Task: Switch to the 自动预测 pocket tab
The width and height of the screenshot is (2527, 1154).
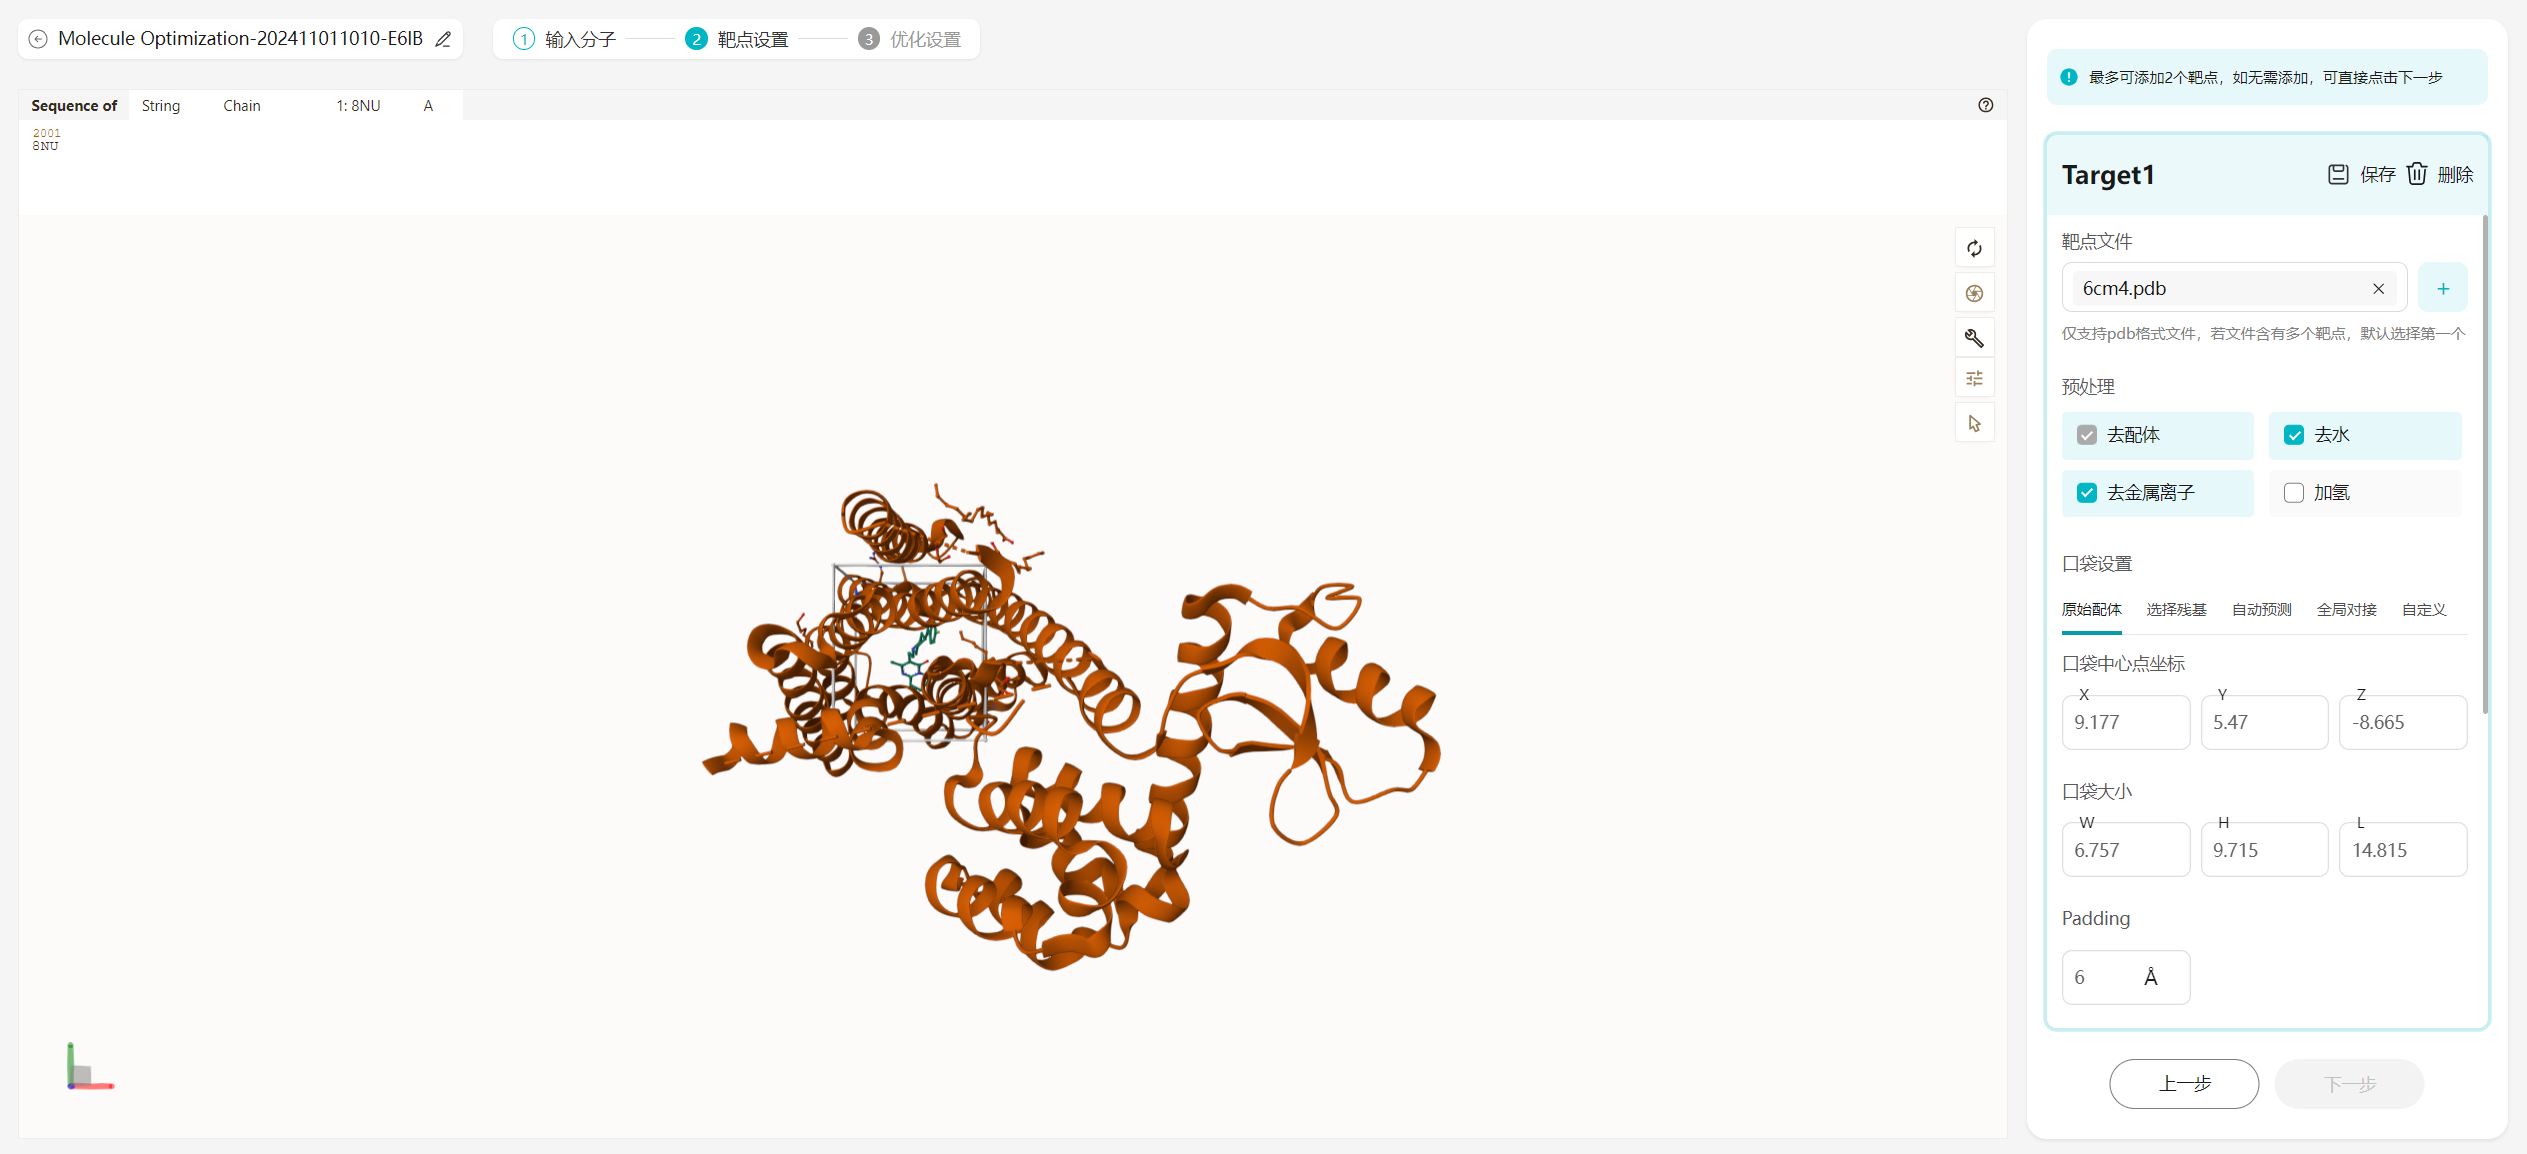Action: (2261, 609)
